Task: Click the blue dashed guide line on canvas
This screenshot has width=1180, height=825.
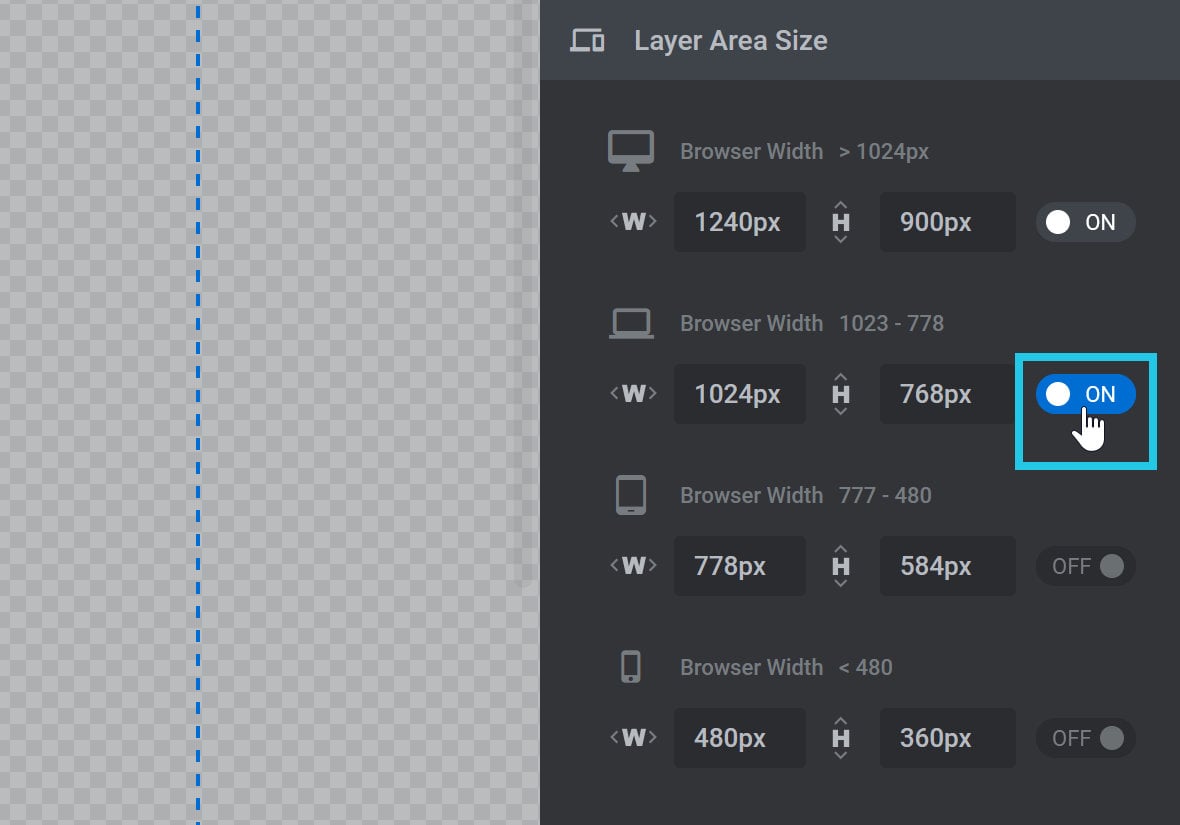Action: tap(198, 412)
